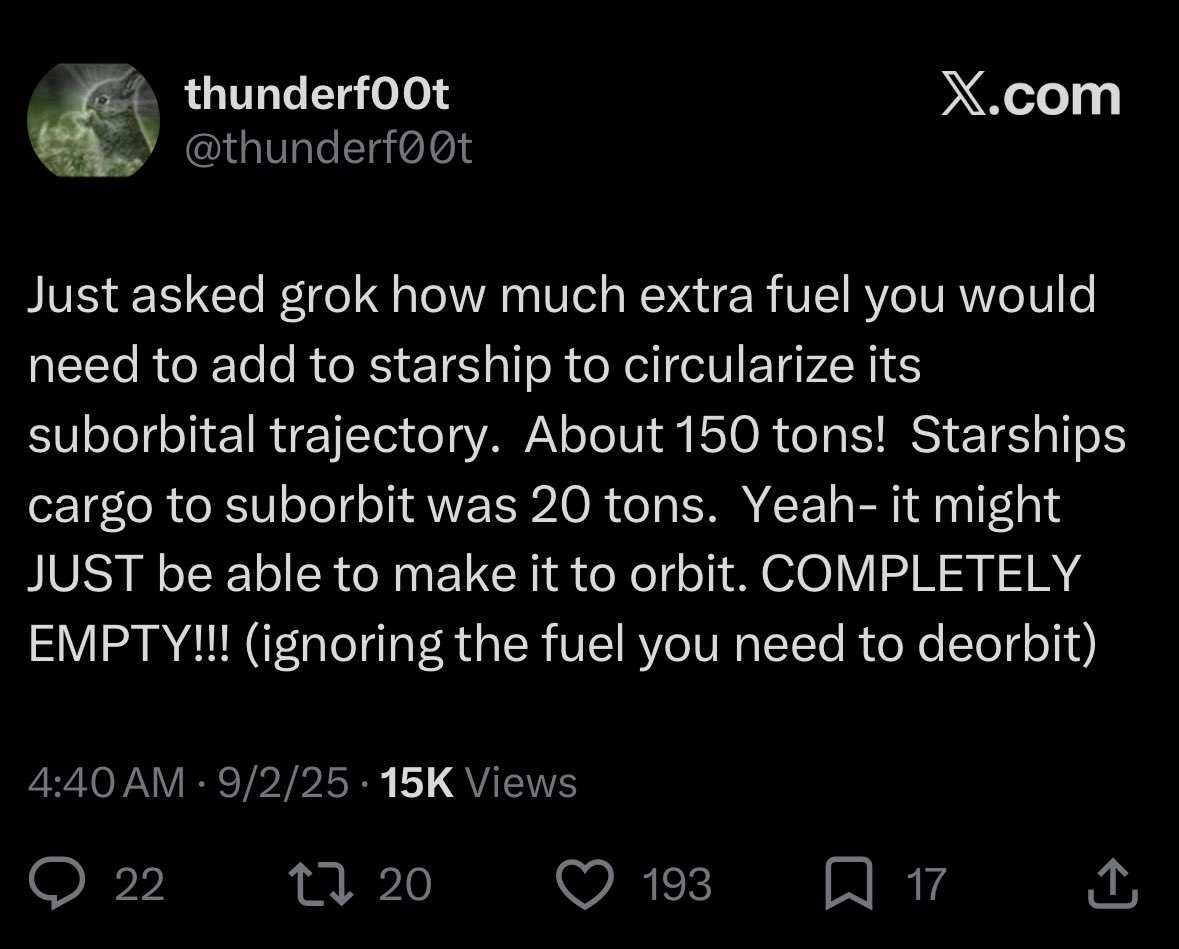Open the 15K Views statistic
This screenshot has width=1179, height=949.
coord(479,783)
